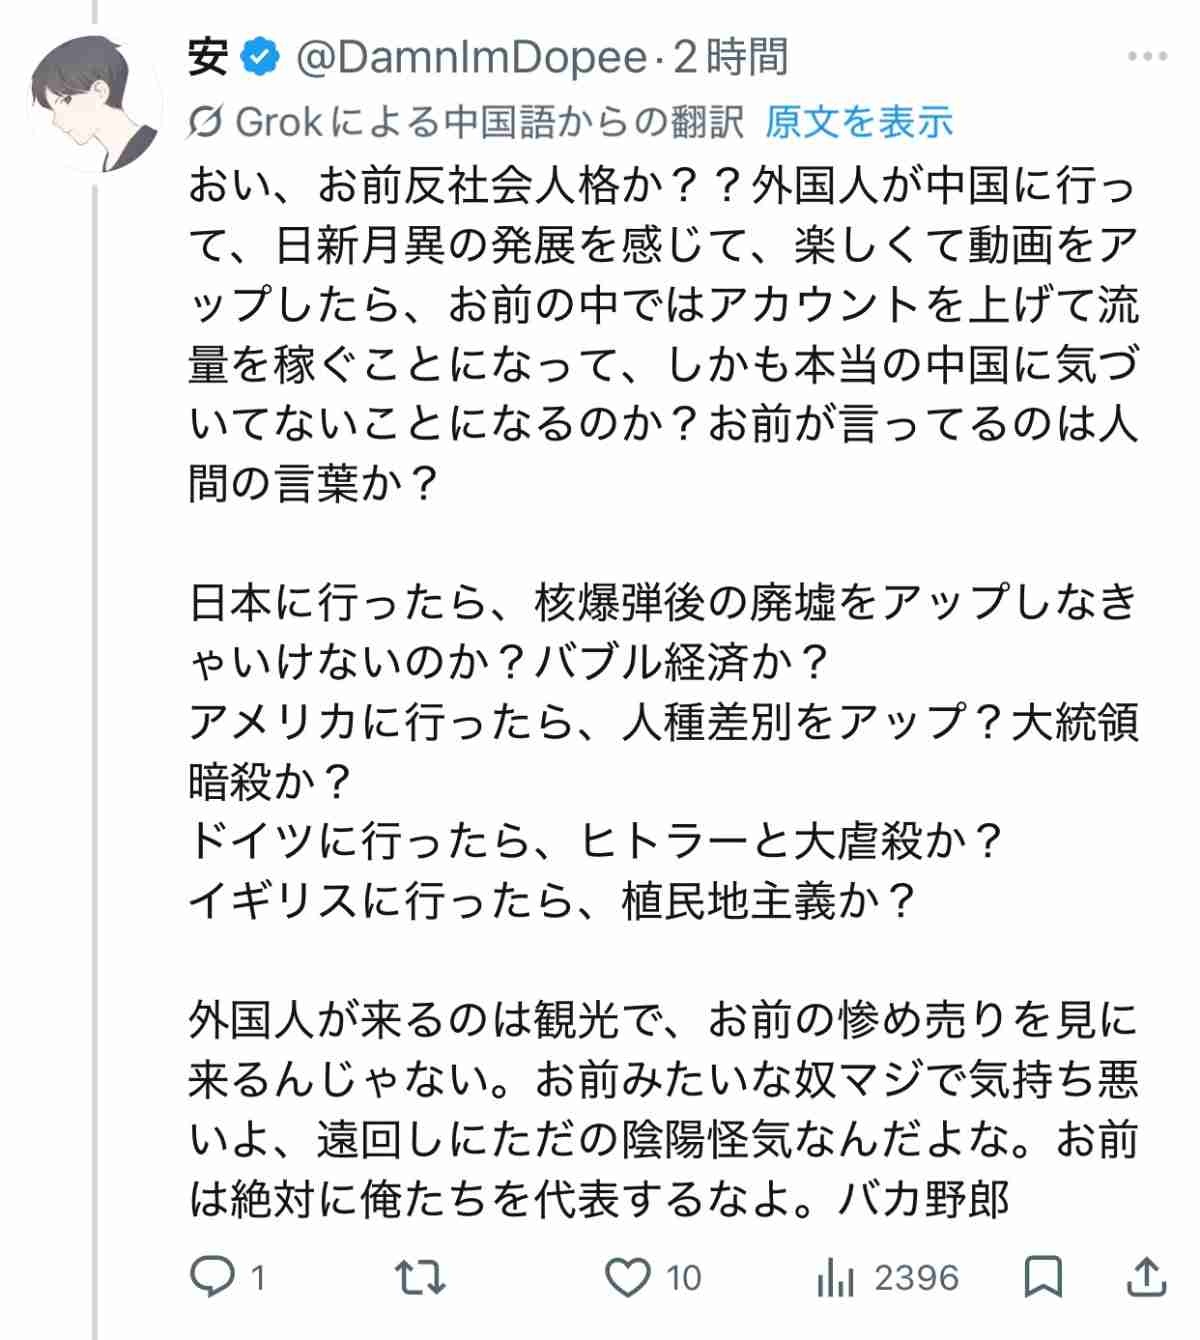This screenshot has width=1200, height=1340.
Task: Click the reply count 1
Action: (258, 1277)
